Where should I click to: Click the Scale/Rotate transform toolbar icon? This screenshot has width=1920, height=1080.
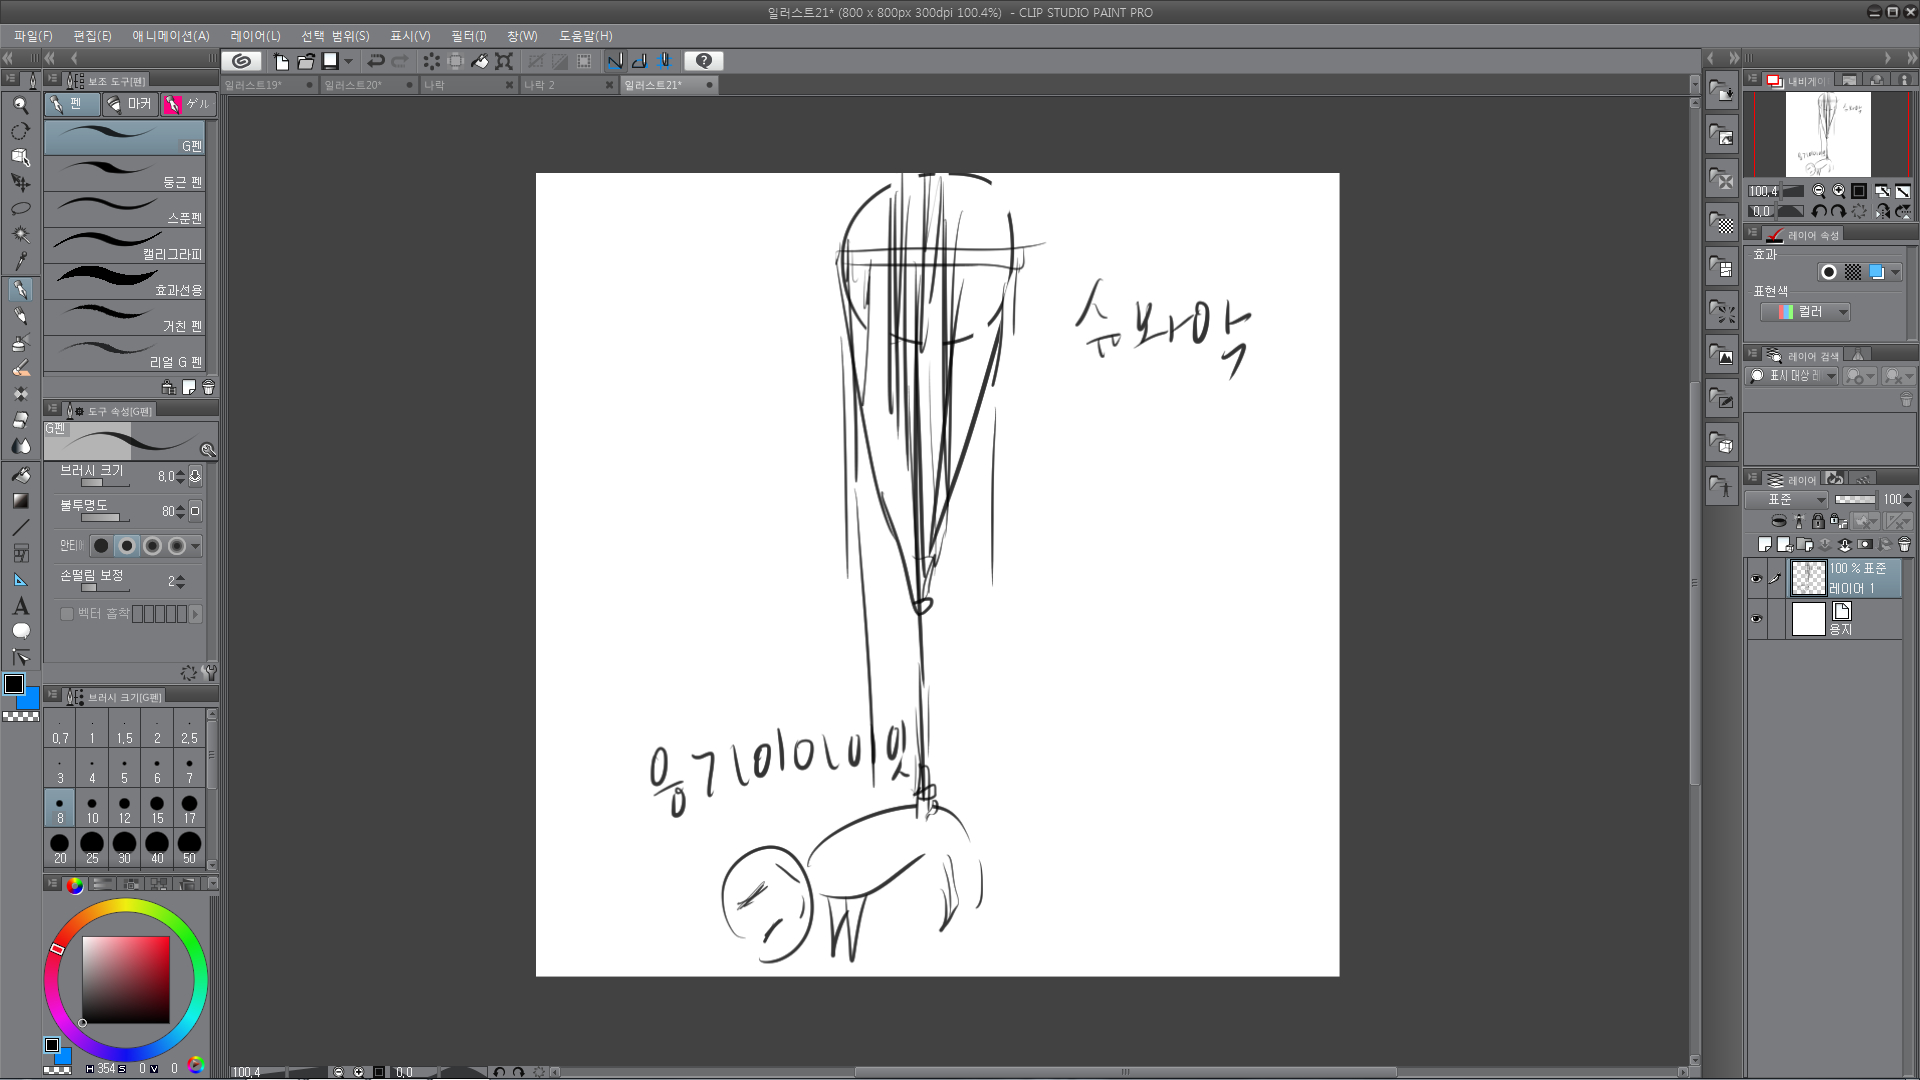(504, 61)
